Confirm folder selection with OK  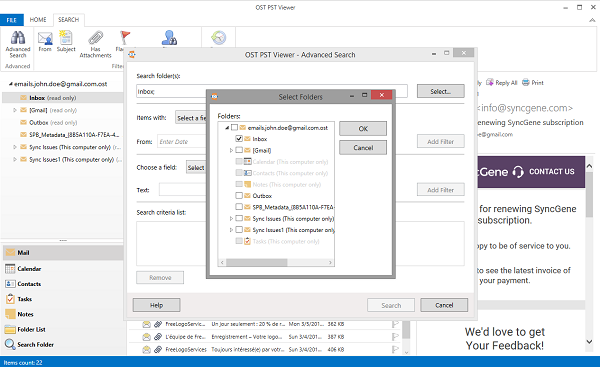point(363,129)
